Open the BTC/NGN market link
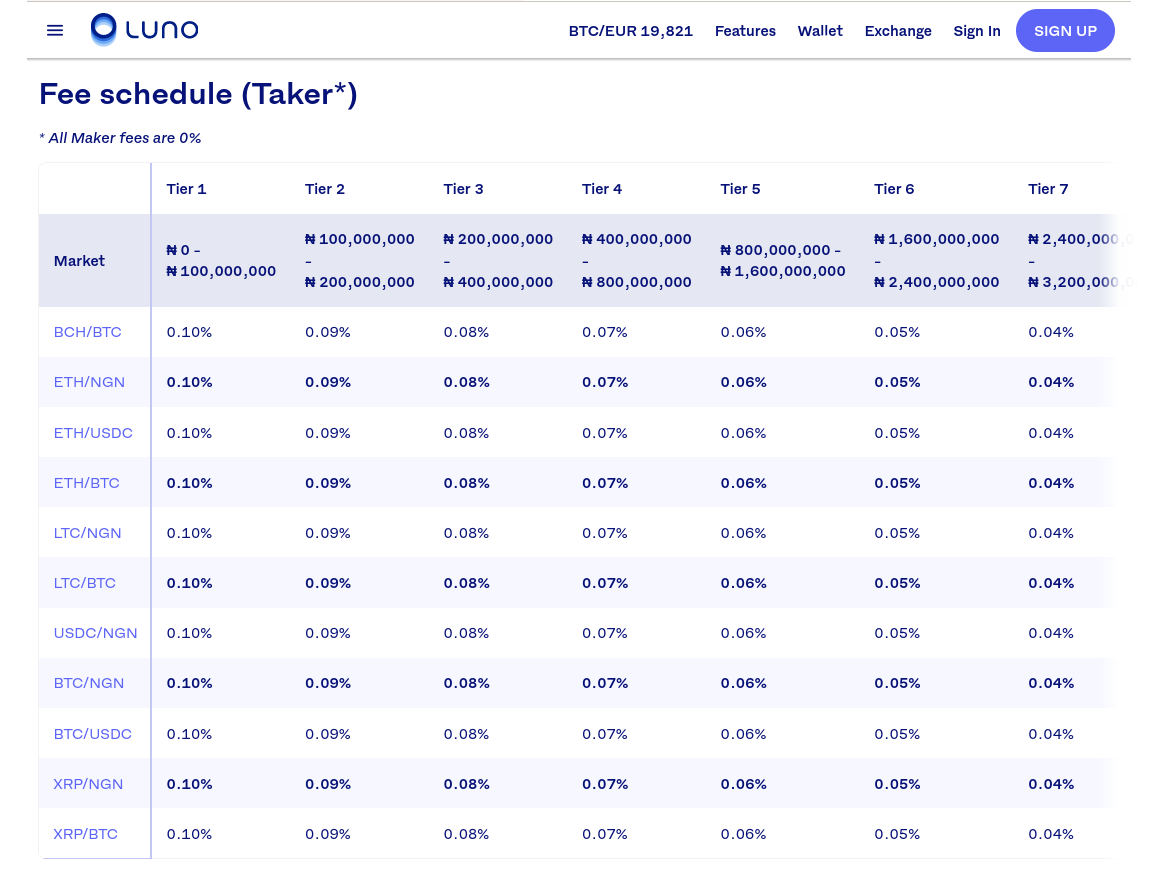Viewport: 1160px width, 885px height. click(89, 683)
